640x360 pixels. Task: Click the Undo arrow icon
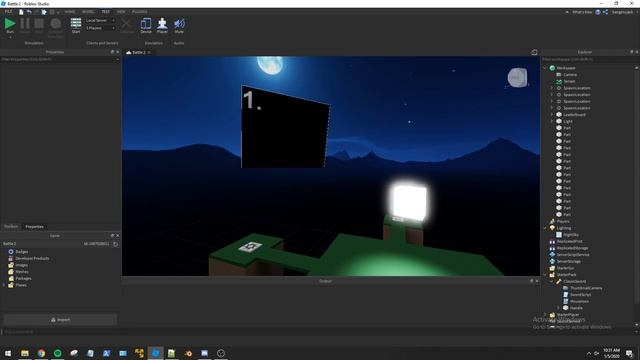[x=29, y=12]
